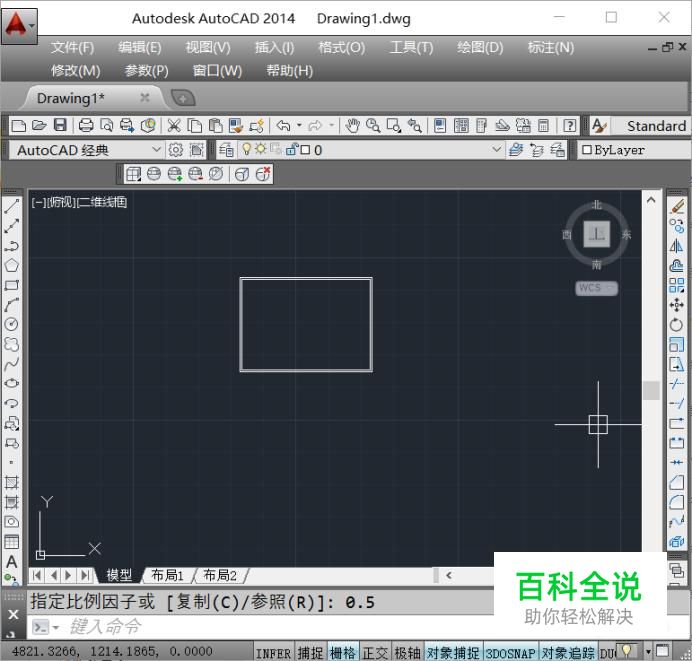Toggle 捕捉 snap mode

click(x=310, y=652)
